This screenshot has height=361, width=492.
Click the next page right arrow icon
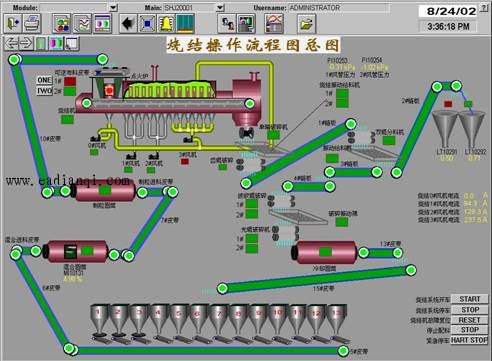(26, 43)
